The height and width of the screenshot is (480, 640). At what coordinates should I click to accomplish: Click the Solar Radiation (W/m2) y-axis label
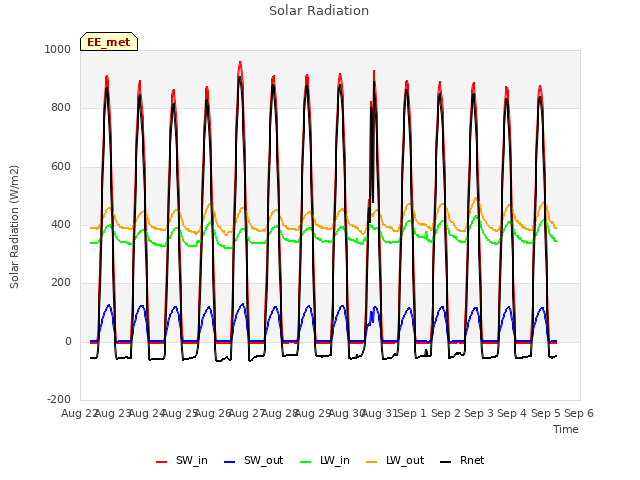[x=14, y=227]
